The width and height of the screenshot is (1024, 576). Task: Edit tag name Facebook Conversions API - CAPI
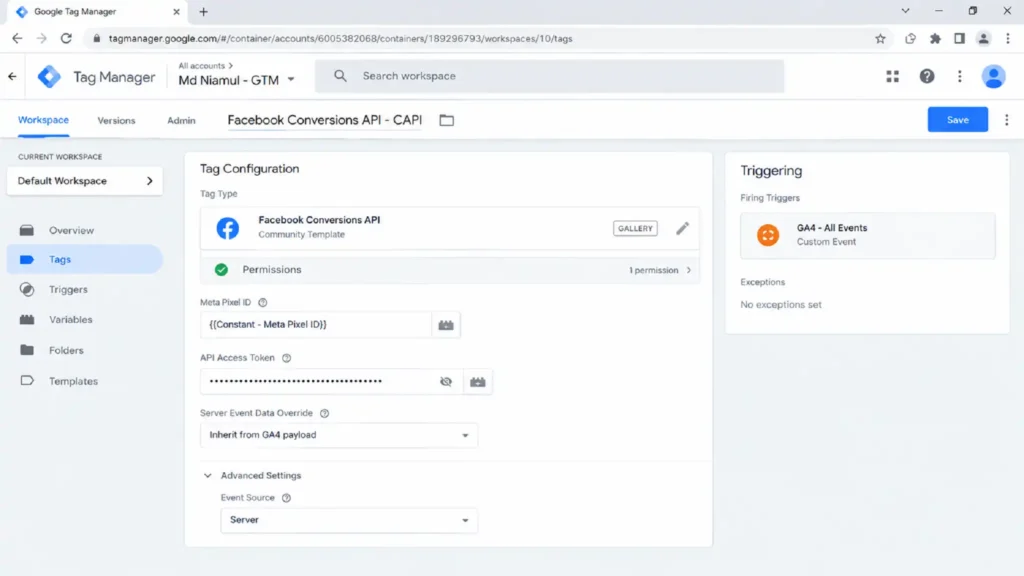click(x=325, y=120)
